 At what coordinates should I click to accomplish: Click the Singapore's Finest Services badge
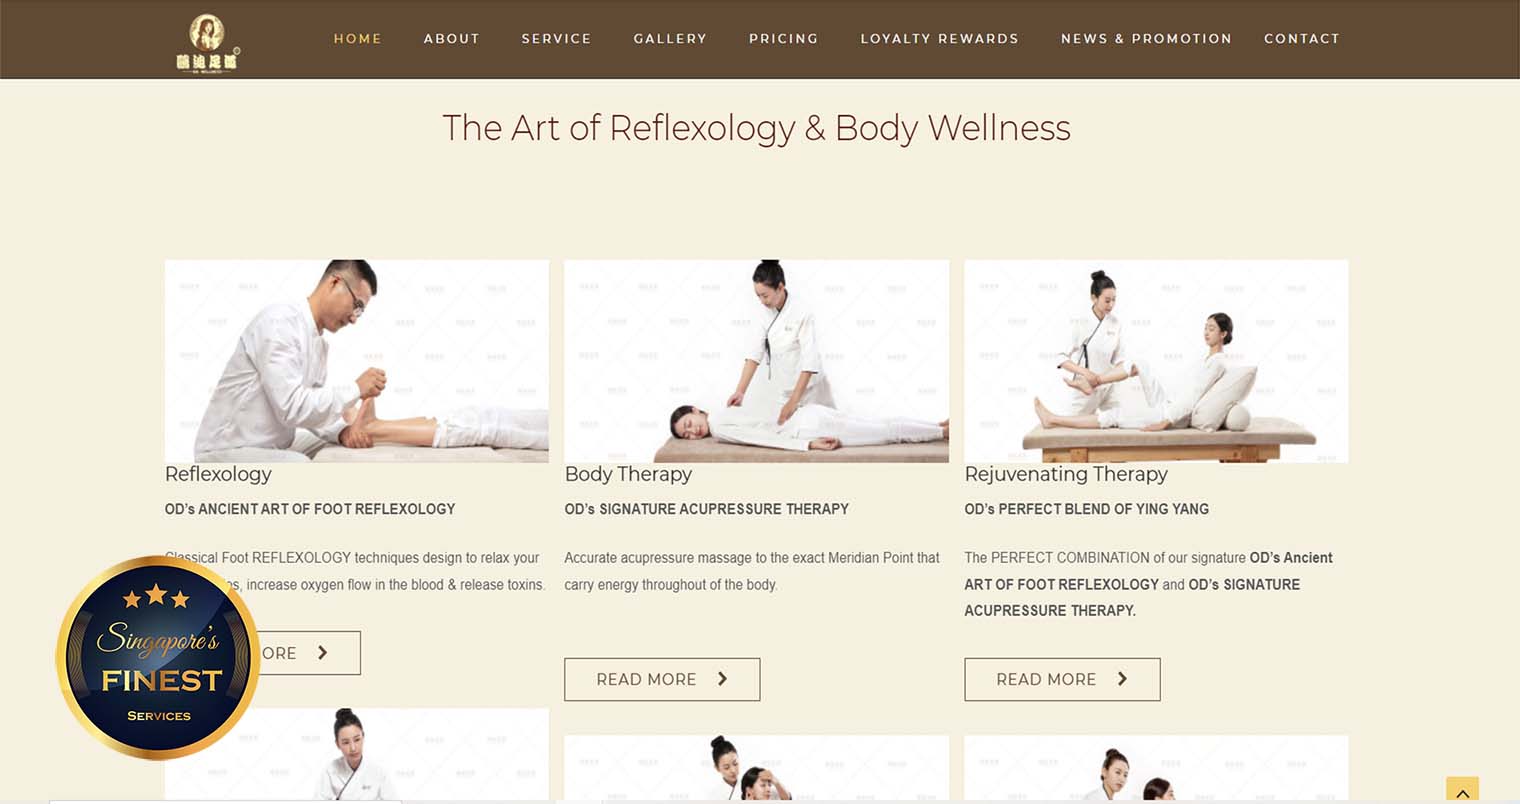(158, 659)
